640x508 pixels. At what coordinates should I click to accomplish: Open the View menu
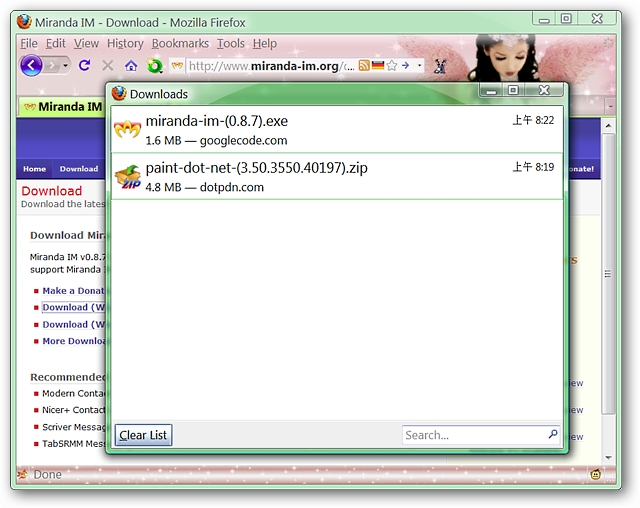pos(86,43)
